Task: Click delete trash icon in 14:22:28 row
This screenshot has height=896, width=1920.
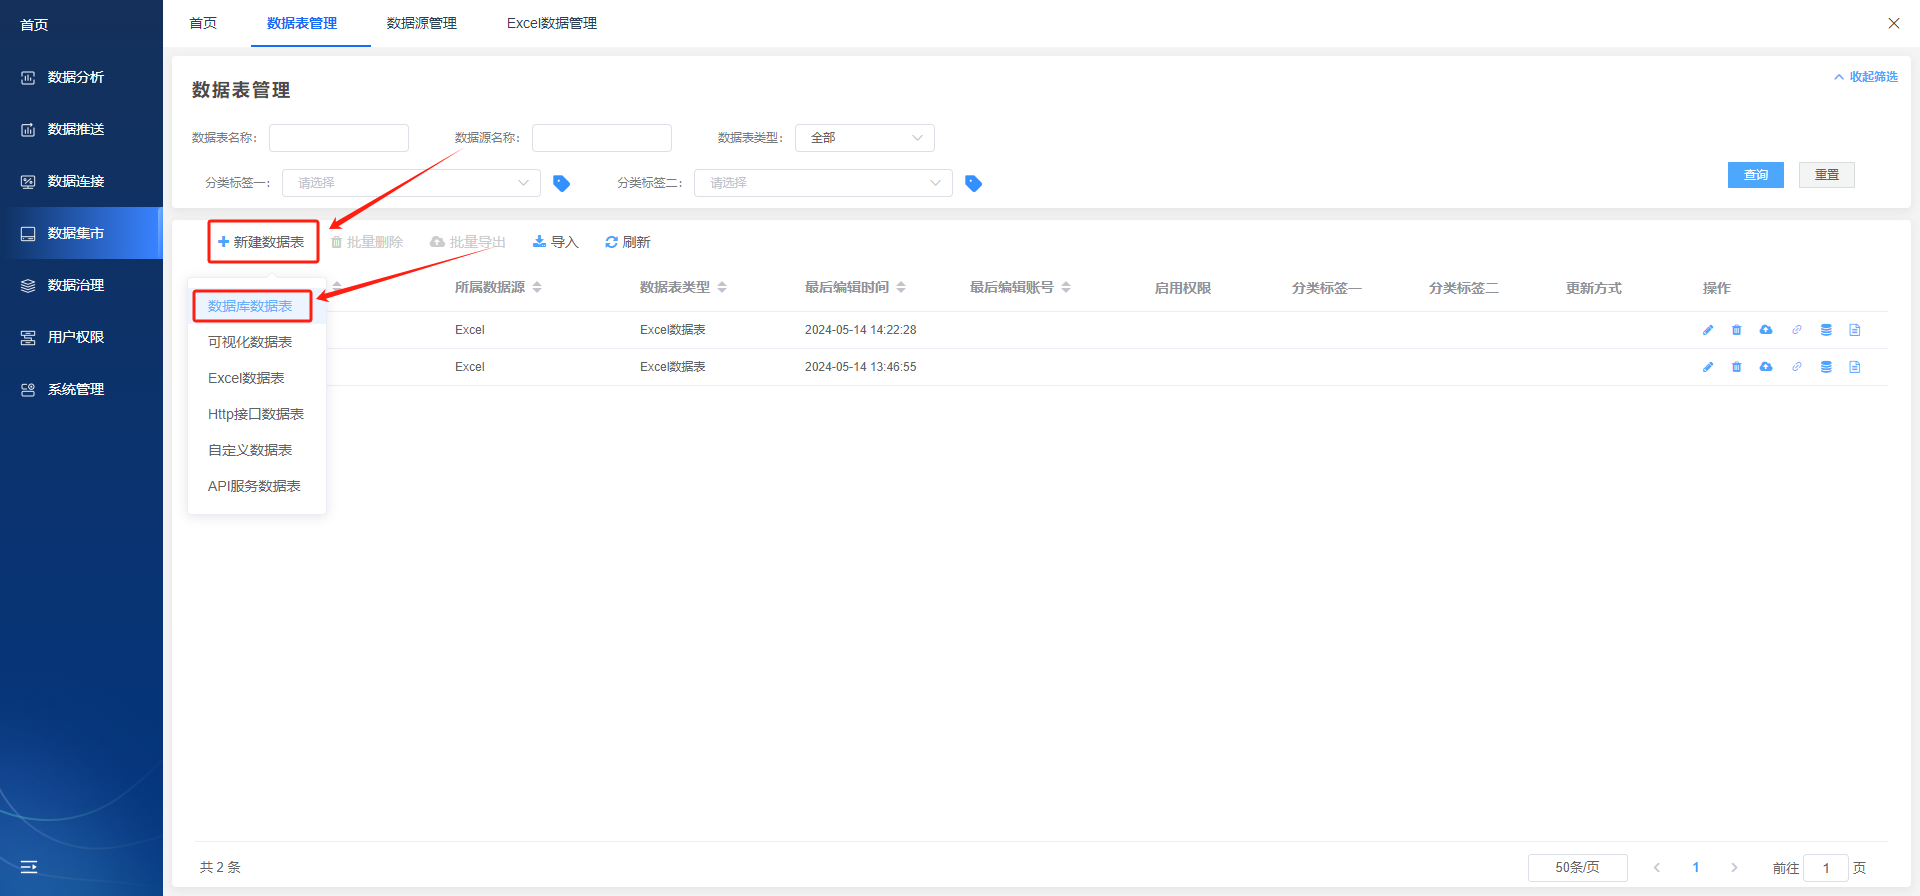Action: pyautogui.click(x=1737, y=330)
